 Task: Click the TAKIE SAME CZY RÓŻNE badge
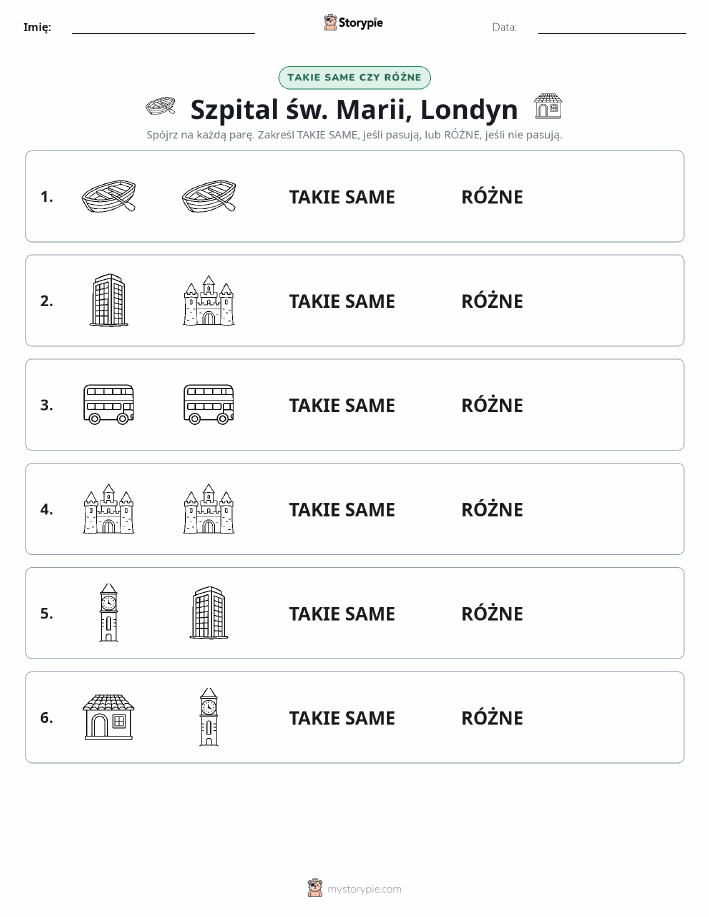coord(354,78)
